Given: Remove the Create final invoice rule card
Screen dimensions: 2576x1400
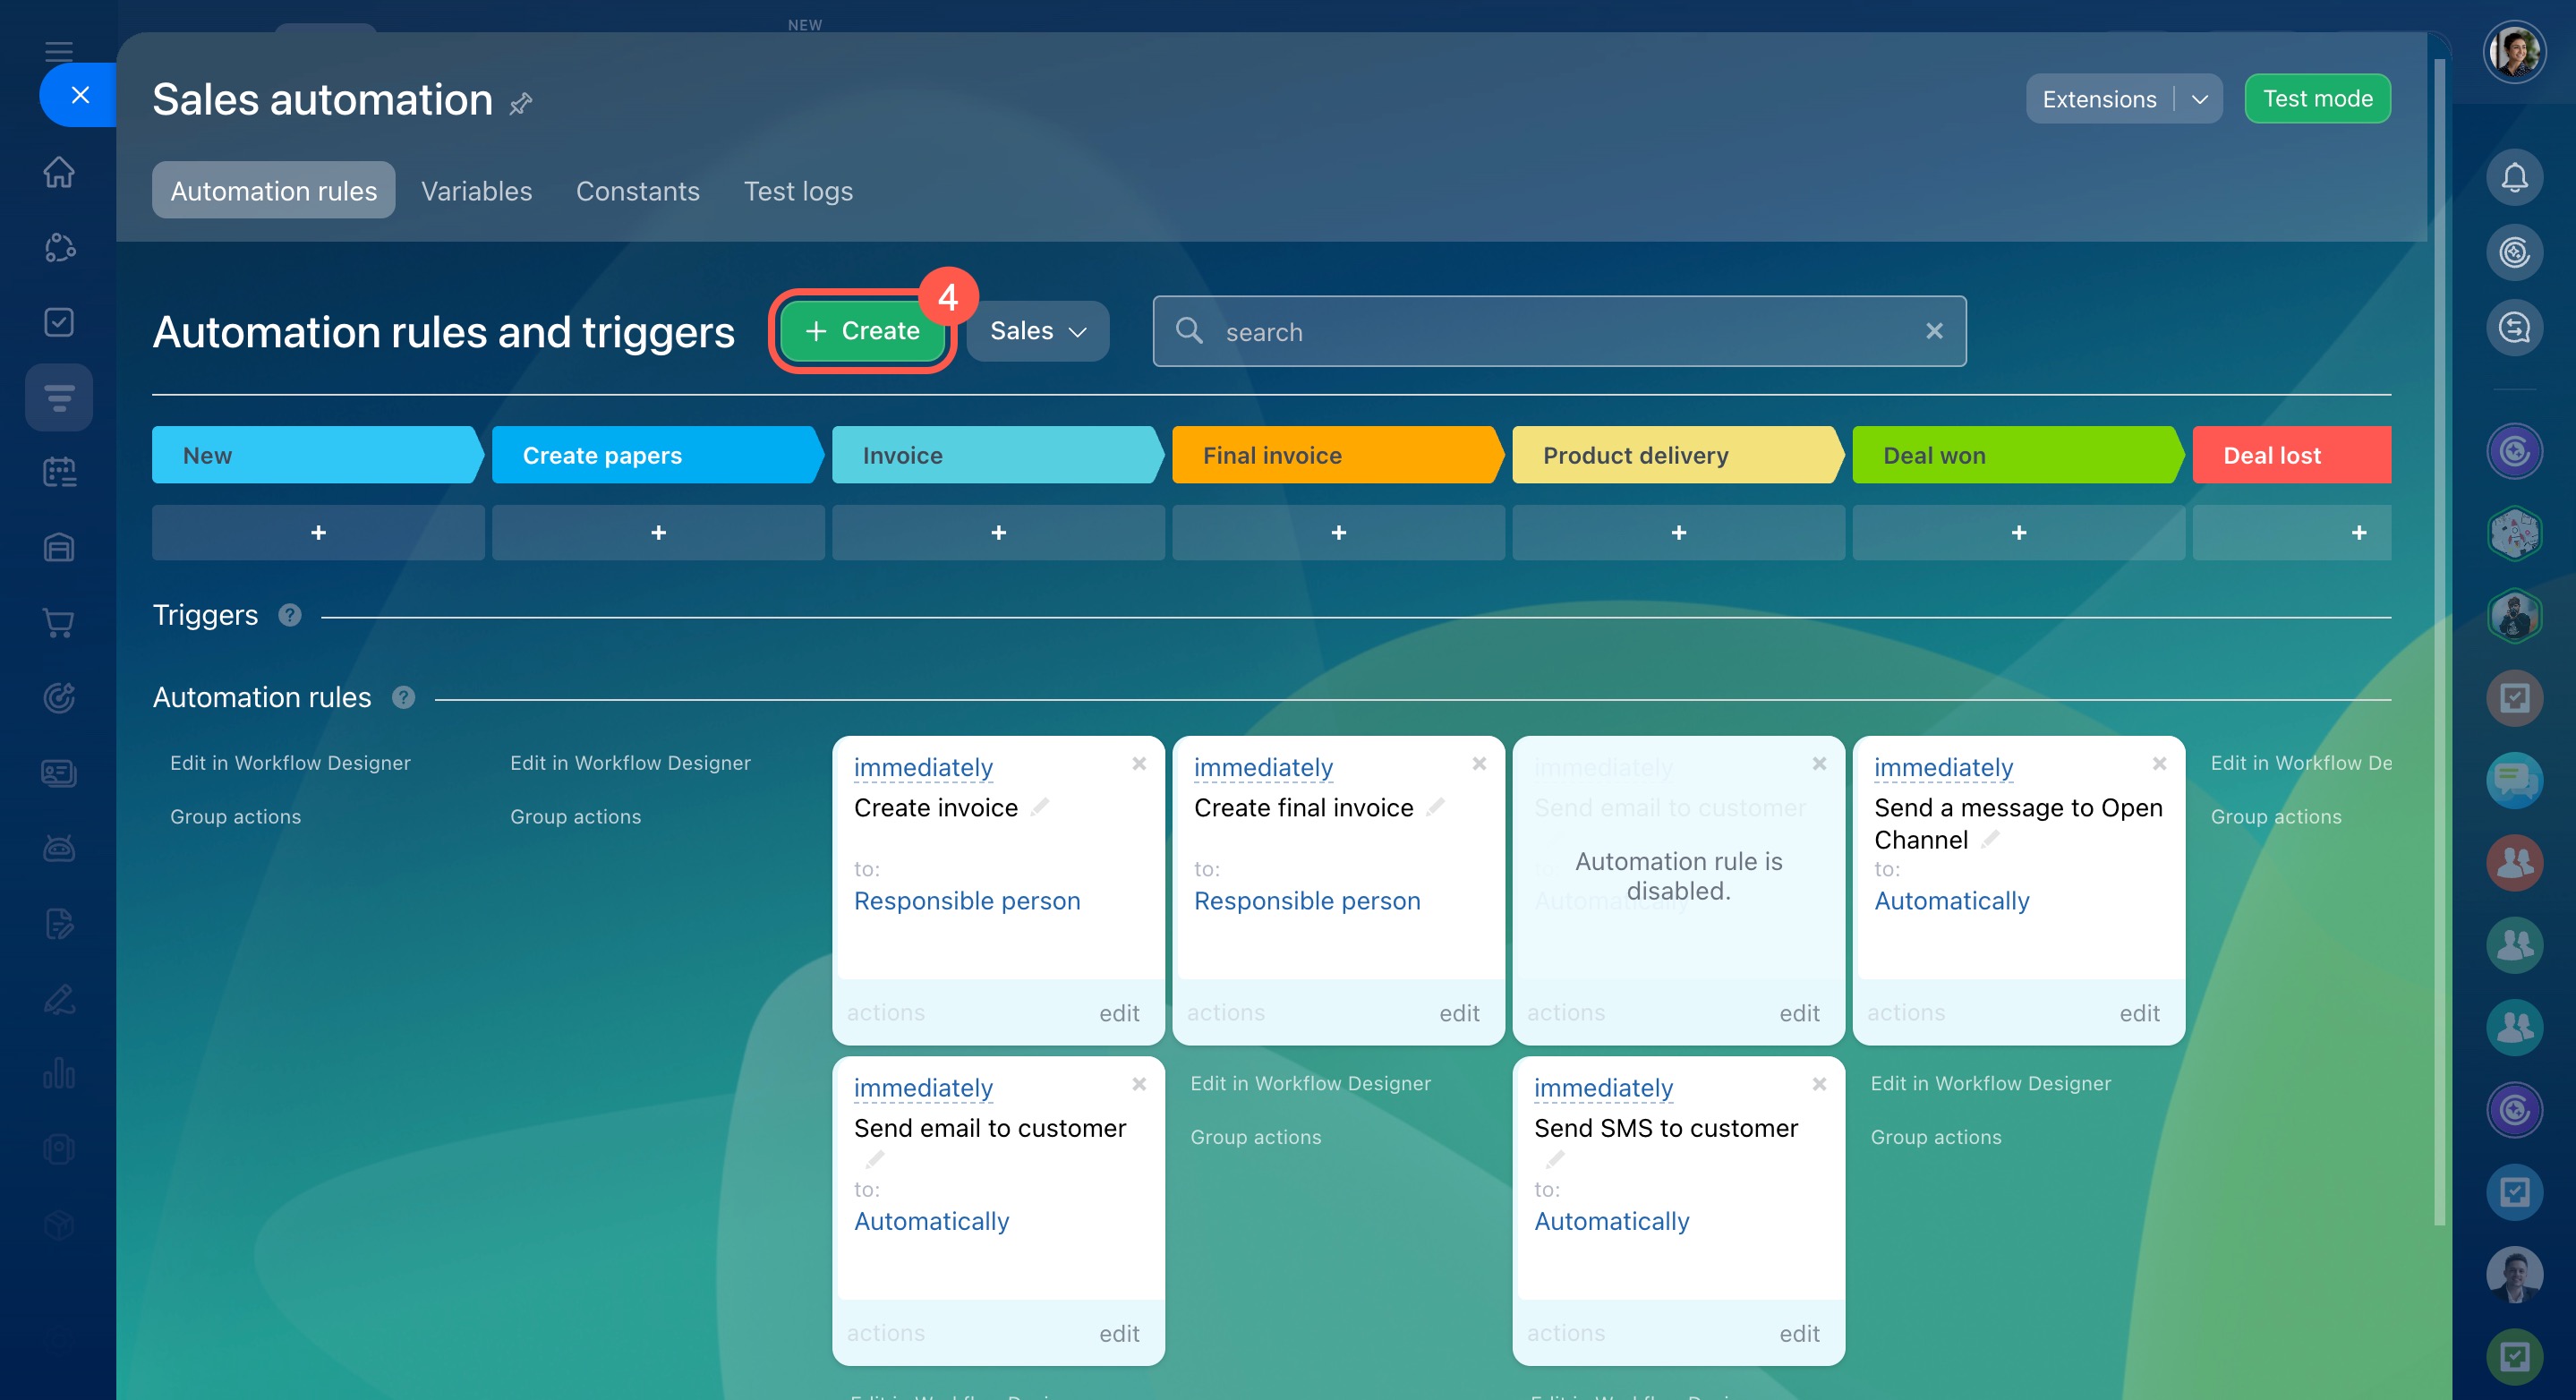Looking at the screenshot, I should 1479,764.
